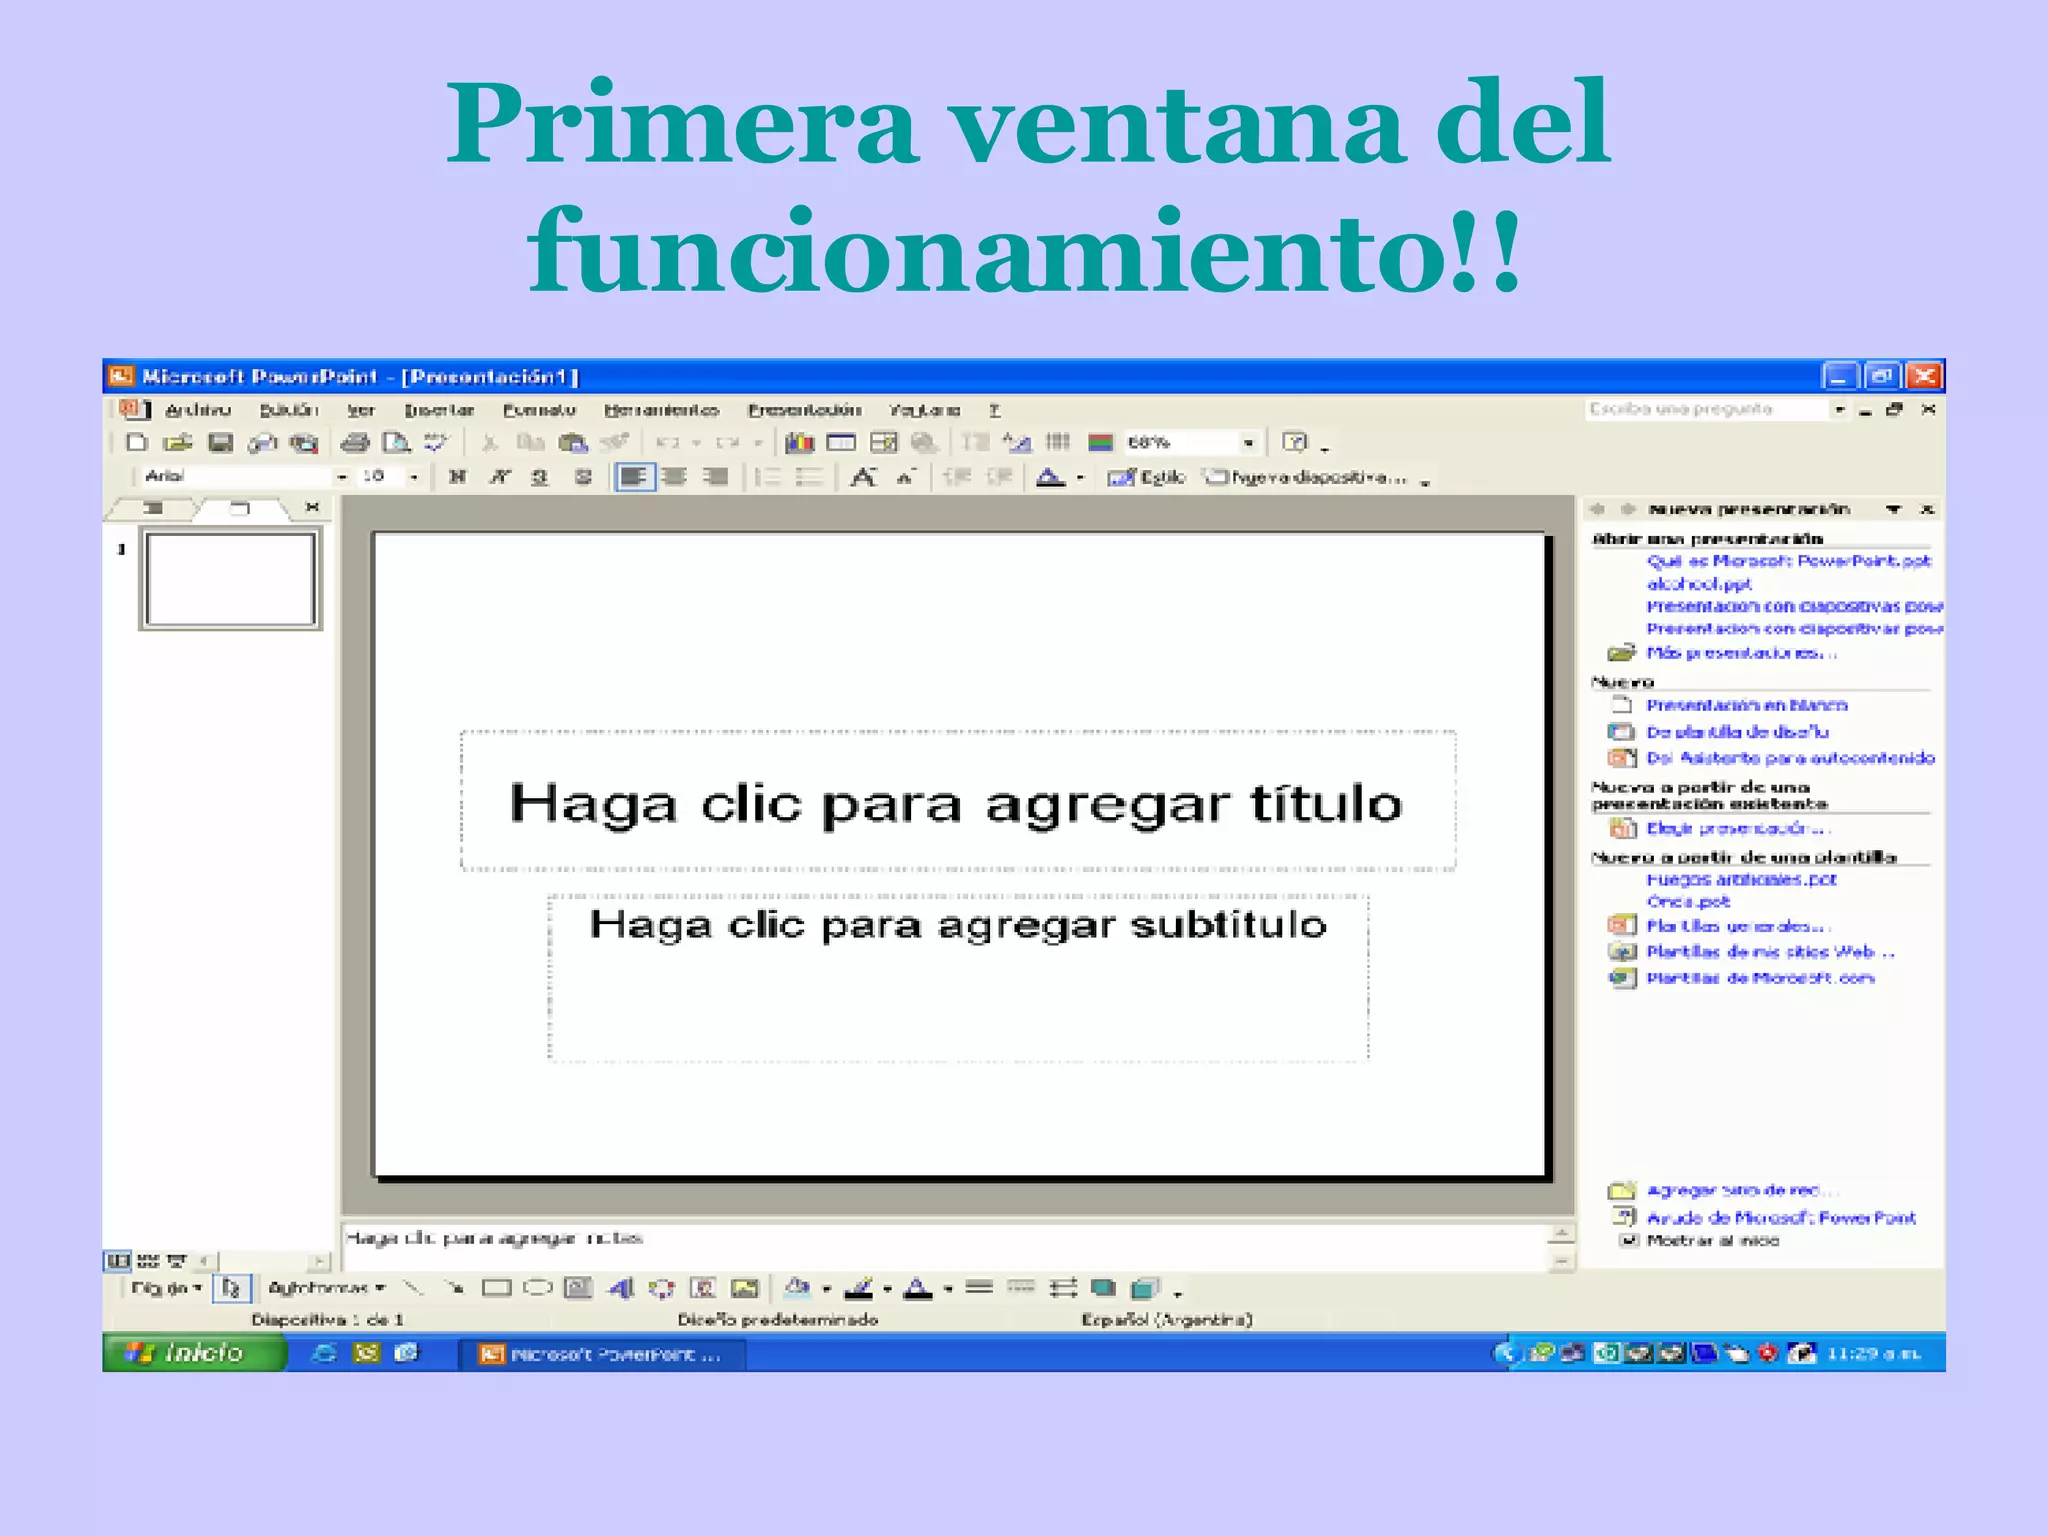Open the Herramientas menu
The width and height of the screenshot is (2048, 1536).
coord(661,410)
